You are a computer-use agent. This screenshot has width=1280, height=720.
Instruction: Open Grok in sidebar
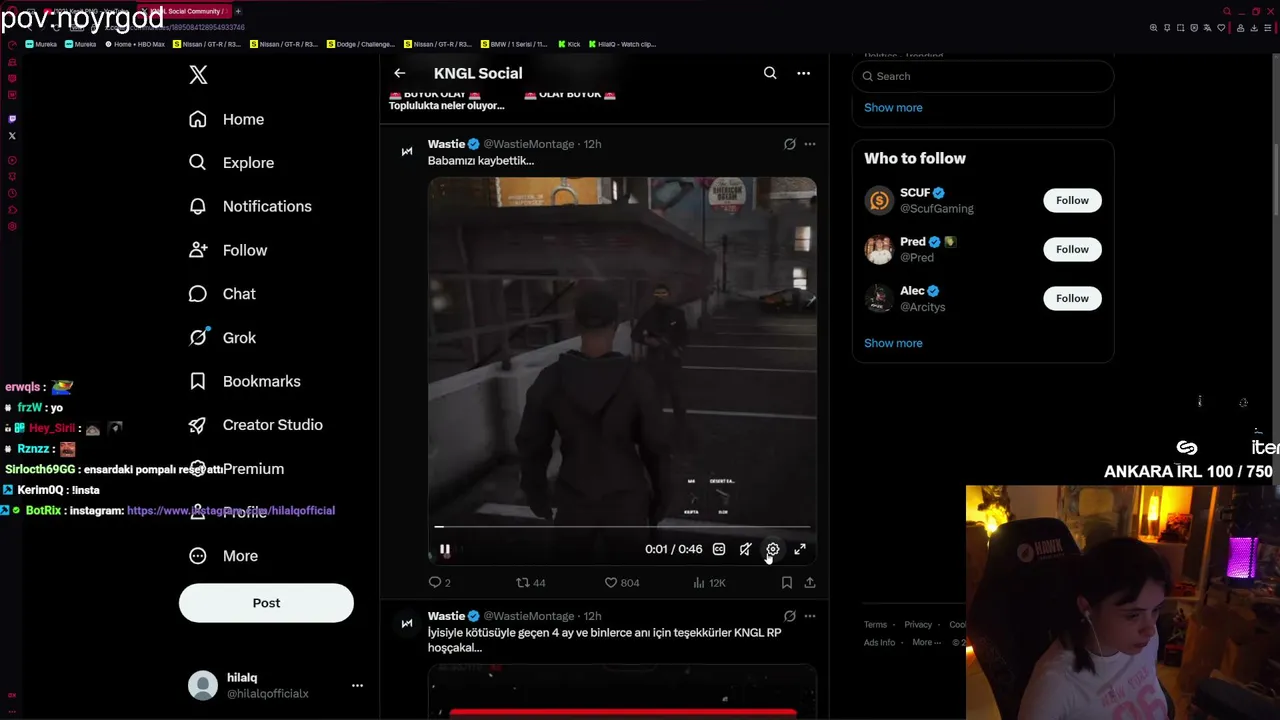click(x=223, y=338)
